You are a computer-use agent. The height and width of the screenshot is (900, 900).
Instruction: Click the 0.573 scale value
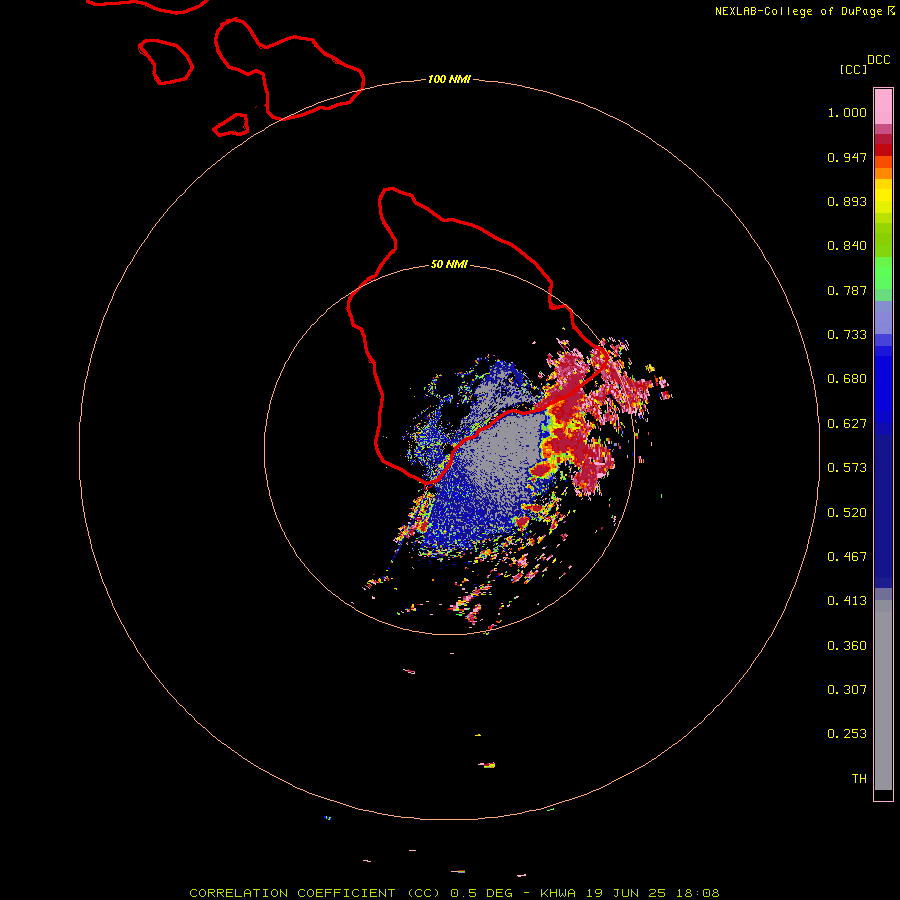pos(847,468)
